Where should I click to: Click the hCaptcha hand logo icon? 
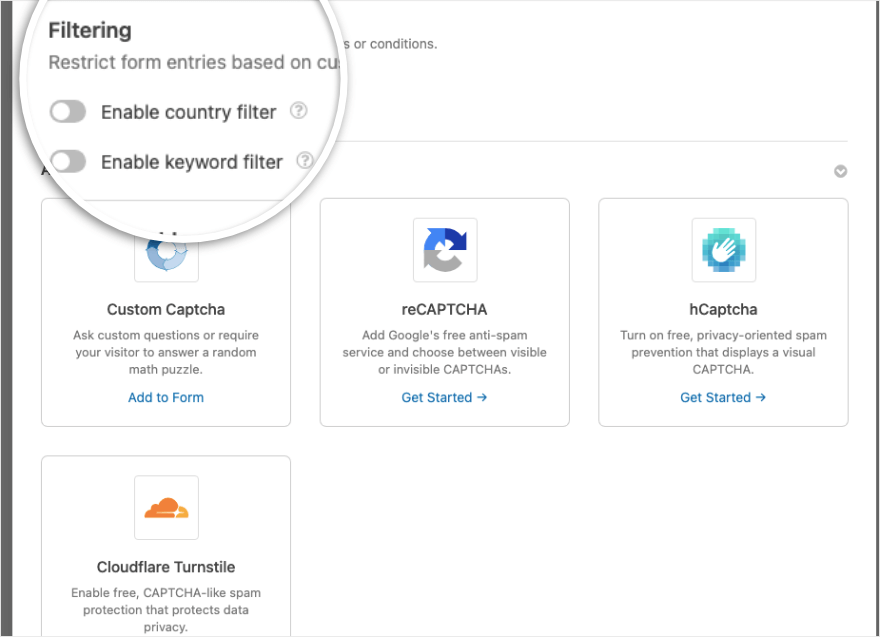click(723, 250)
